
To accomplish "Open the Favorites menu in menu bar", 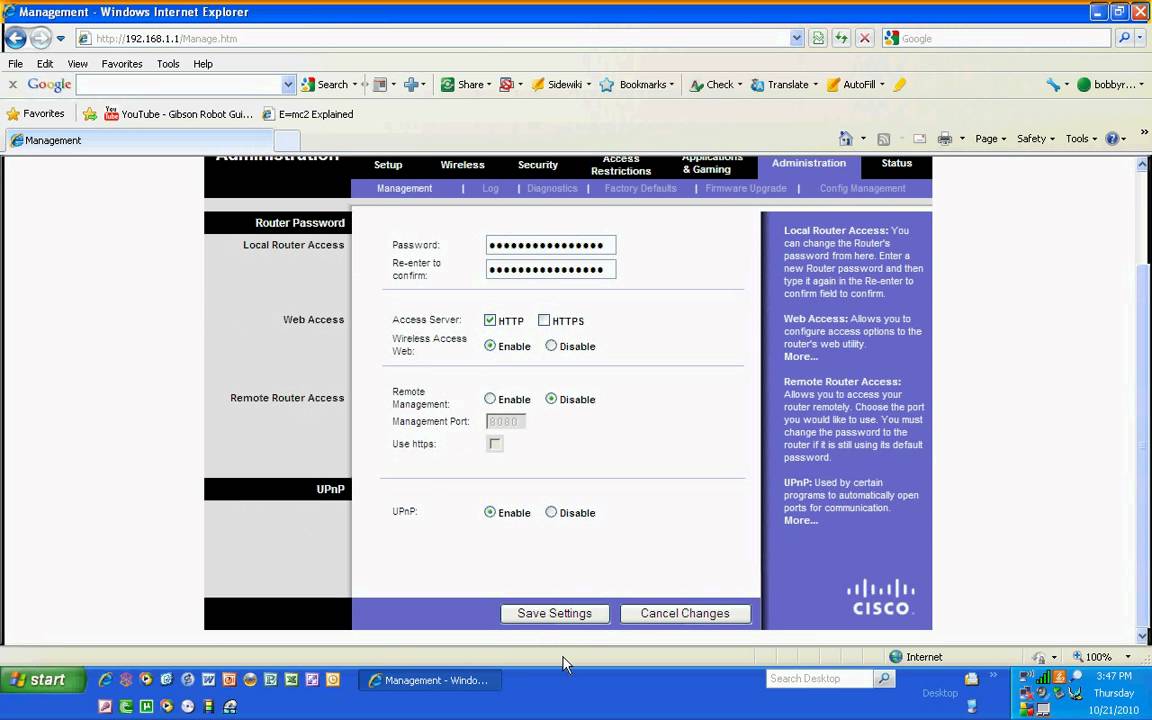I will click(x=122, y=64).
